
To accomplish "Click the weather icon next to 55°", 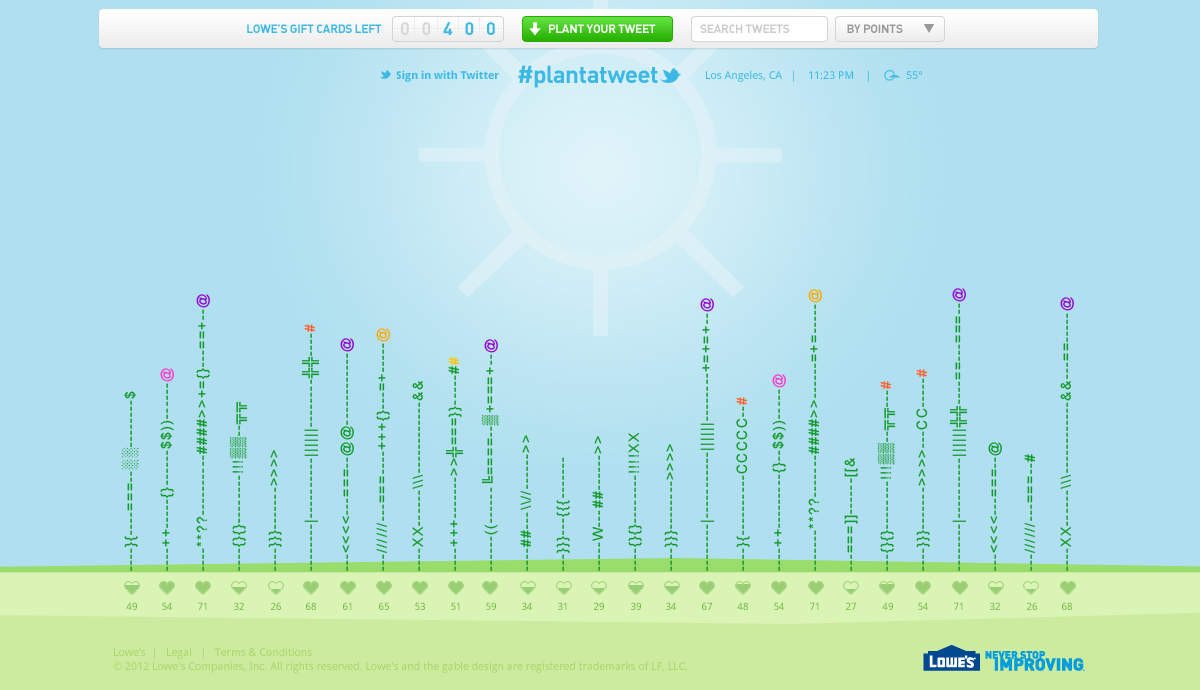I will tap(891, 75).
